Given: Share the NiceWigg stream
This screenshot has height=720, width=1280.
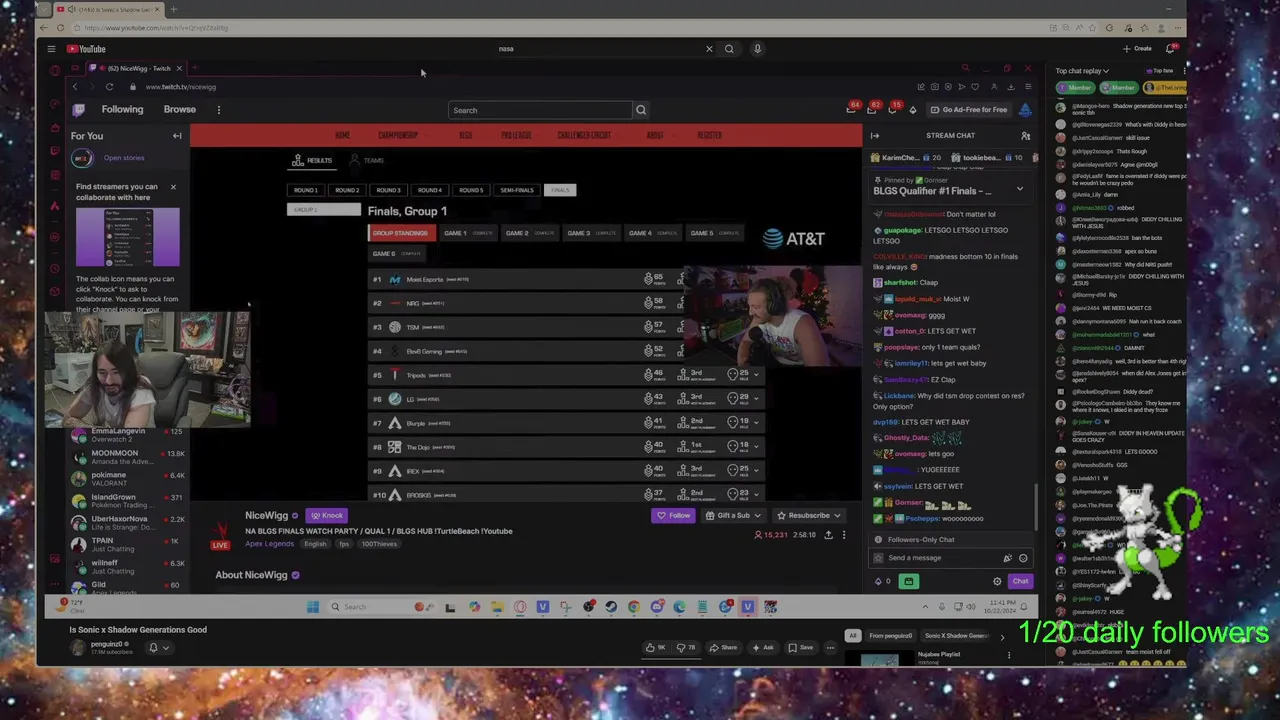Looking at the screenshot, I should tap(828, 535).
